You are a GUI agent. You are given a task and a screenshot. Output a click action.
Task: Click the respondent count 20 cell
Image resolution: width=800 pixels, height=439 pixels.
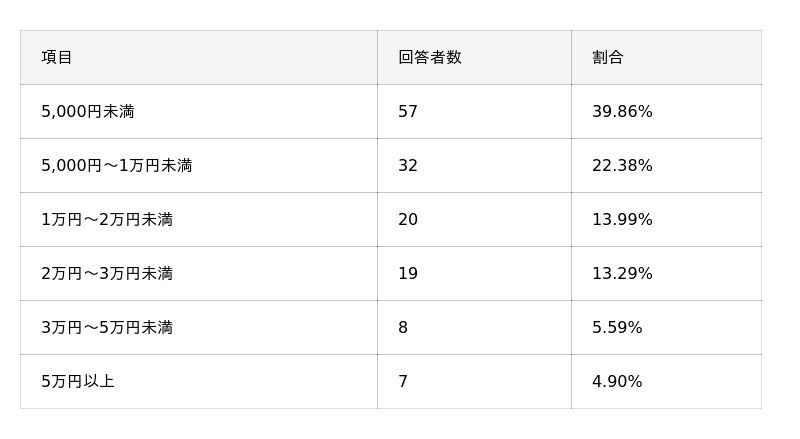(x=408, y=220)
